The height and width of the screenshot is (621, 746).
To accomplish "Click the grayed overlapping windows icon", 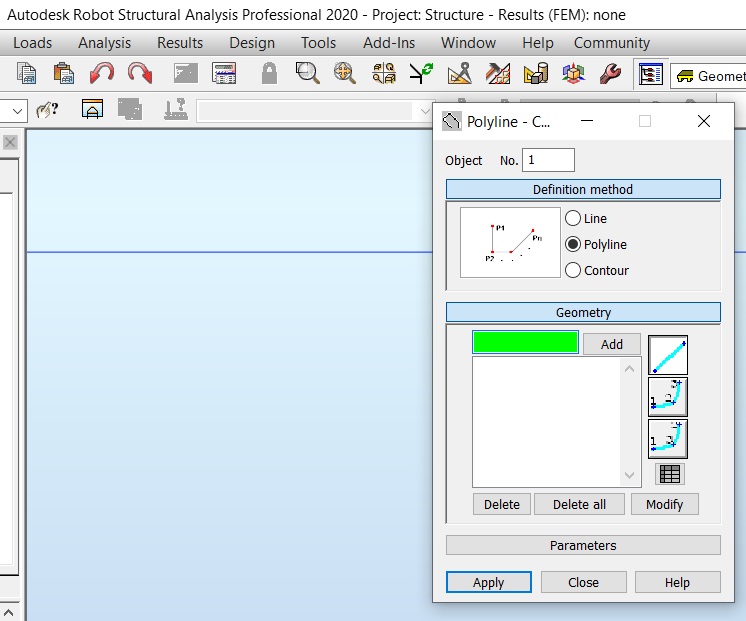I will pos(130,109).
